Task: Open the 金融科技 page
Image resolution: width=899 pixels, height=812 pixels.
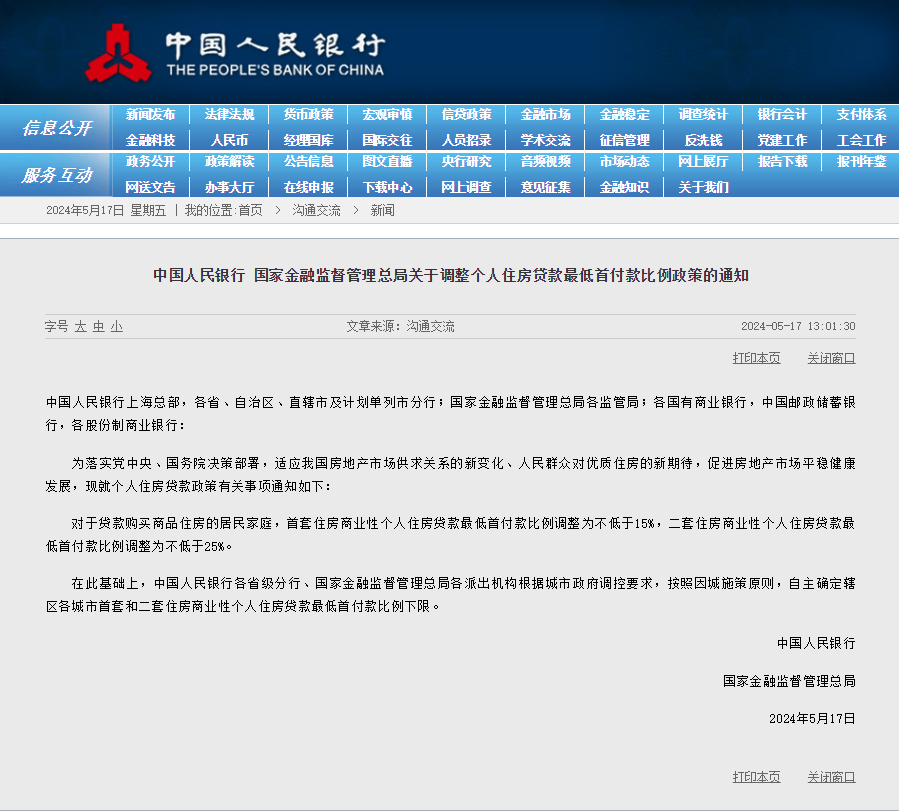Action: (x=151, y=139)
